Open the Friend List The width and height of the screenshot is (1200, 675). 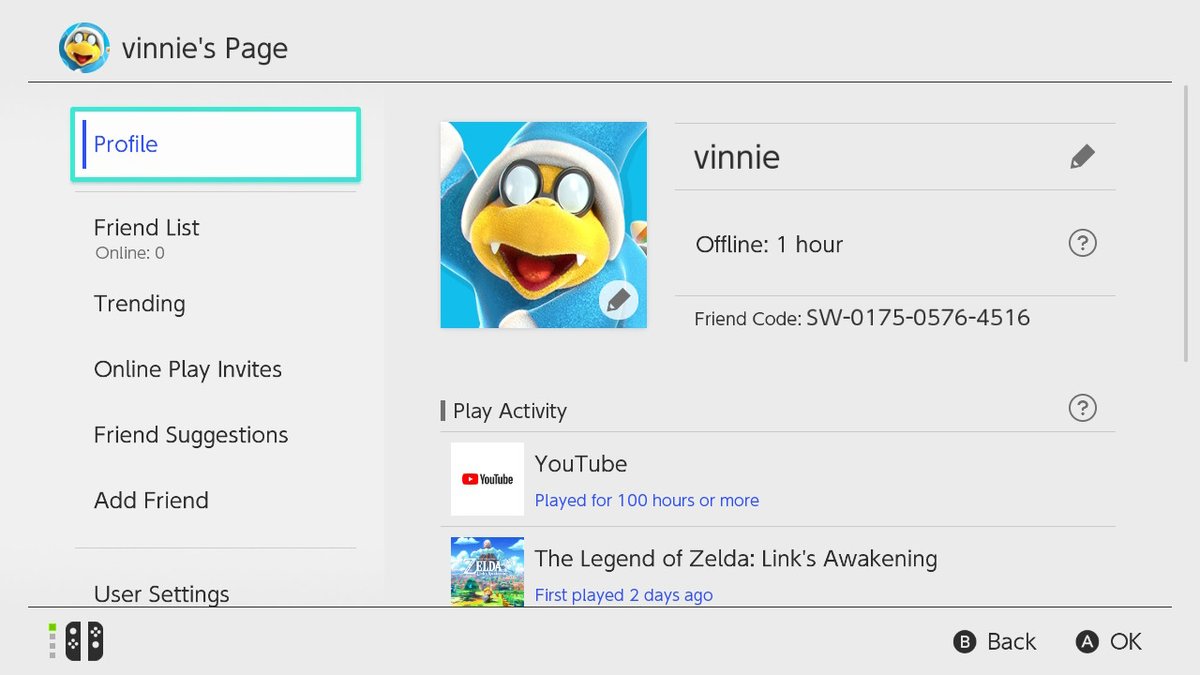point(146,227)
